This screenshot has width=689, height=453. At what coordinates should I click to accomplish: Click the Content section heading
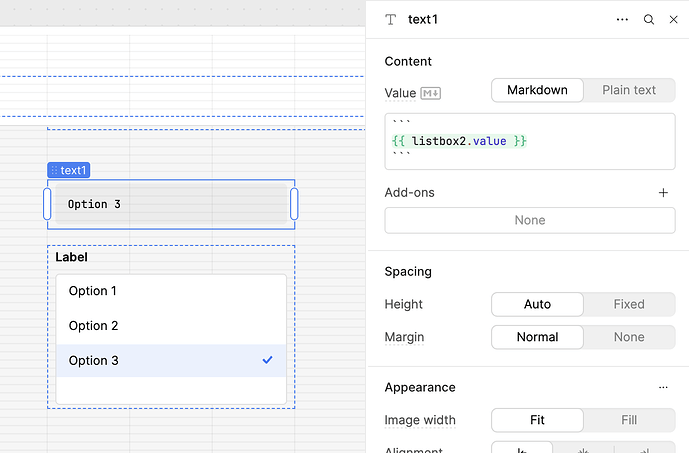[x=408, y=62]
